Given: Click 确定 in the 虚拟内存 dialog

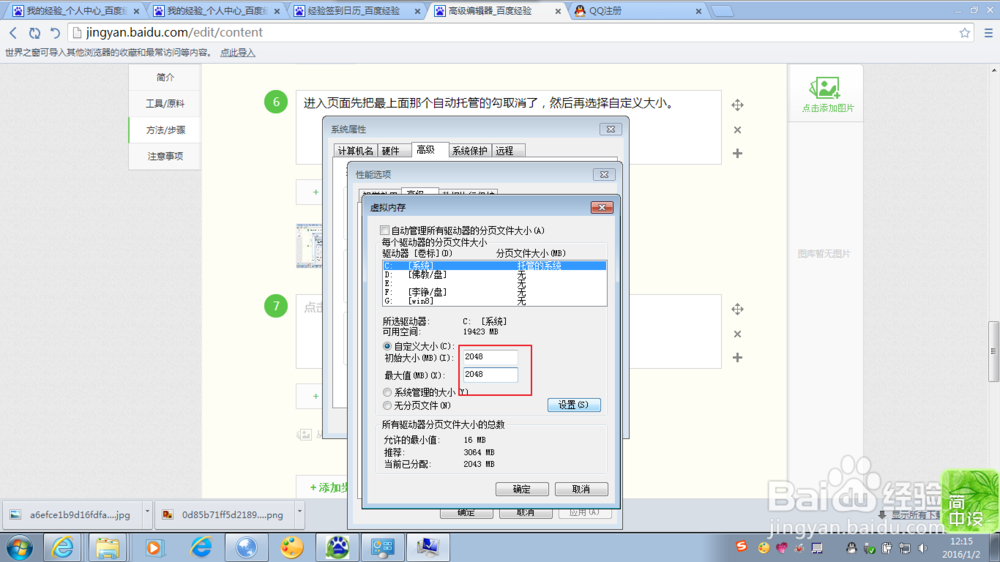Looking at the screenshot, I should click(522, 489).
